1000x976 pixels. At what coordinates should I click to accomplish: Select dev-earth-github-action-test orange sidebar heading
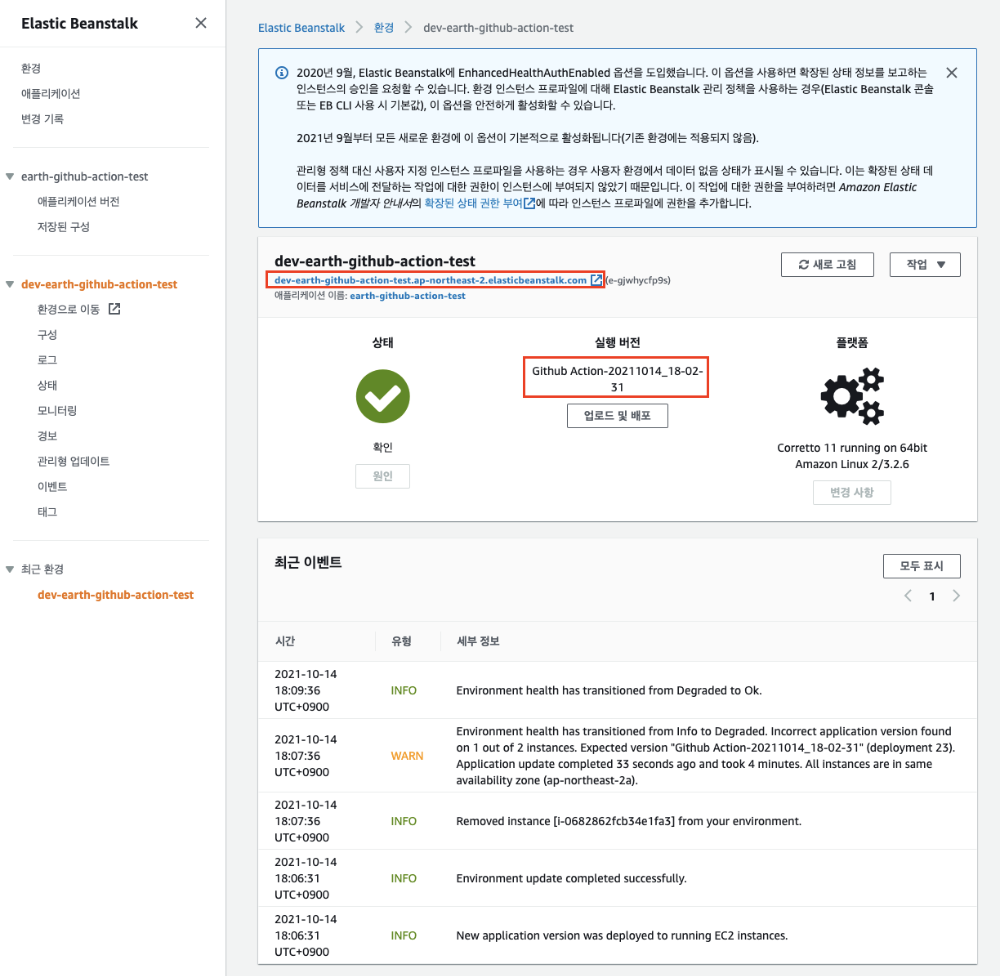click(99, 285)
